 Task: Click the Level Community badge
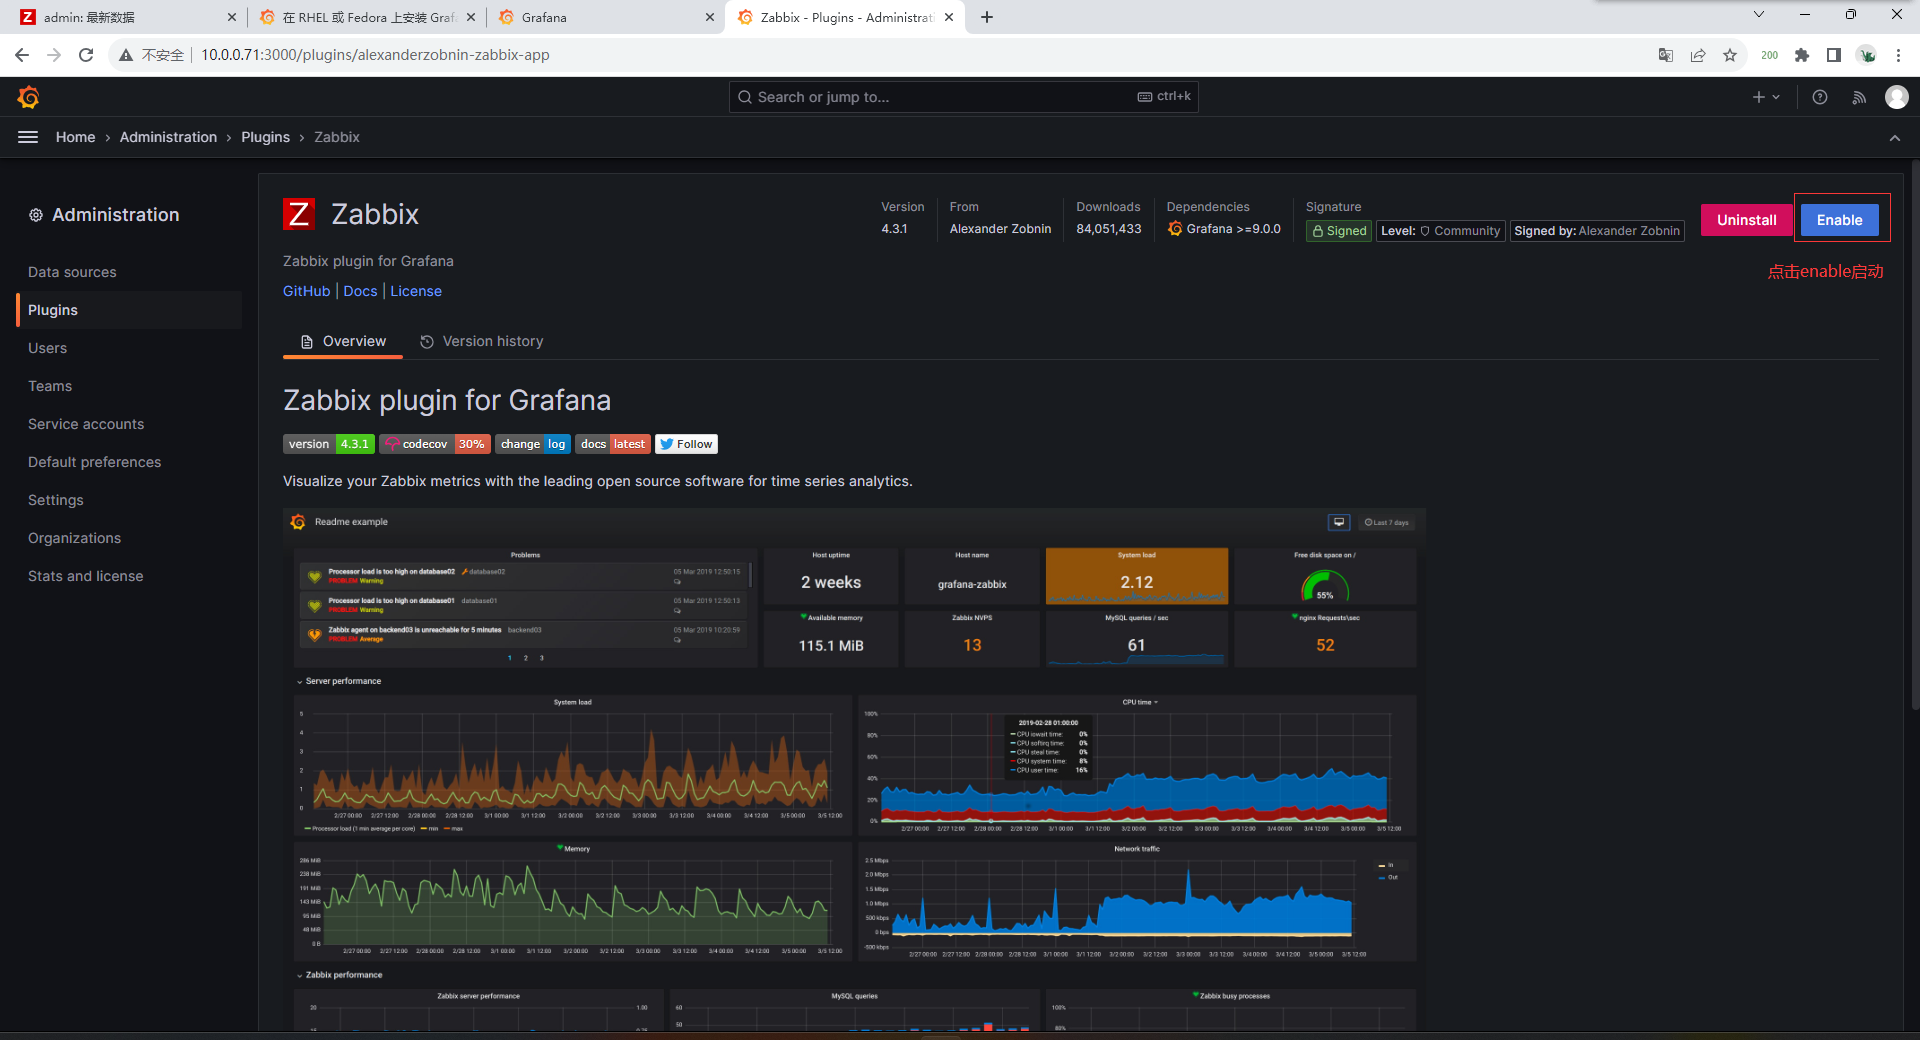coord(1440,231)
